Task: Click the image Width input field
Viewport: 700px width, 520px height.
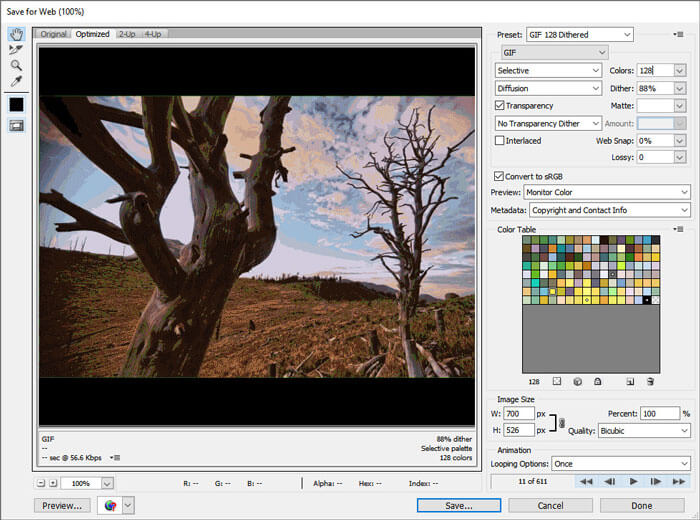Action: 519,413
